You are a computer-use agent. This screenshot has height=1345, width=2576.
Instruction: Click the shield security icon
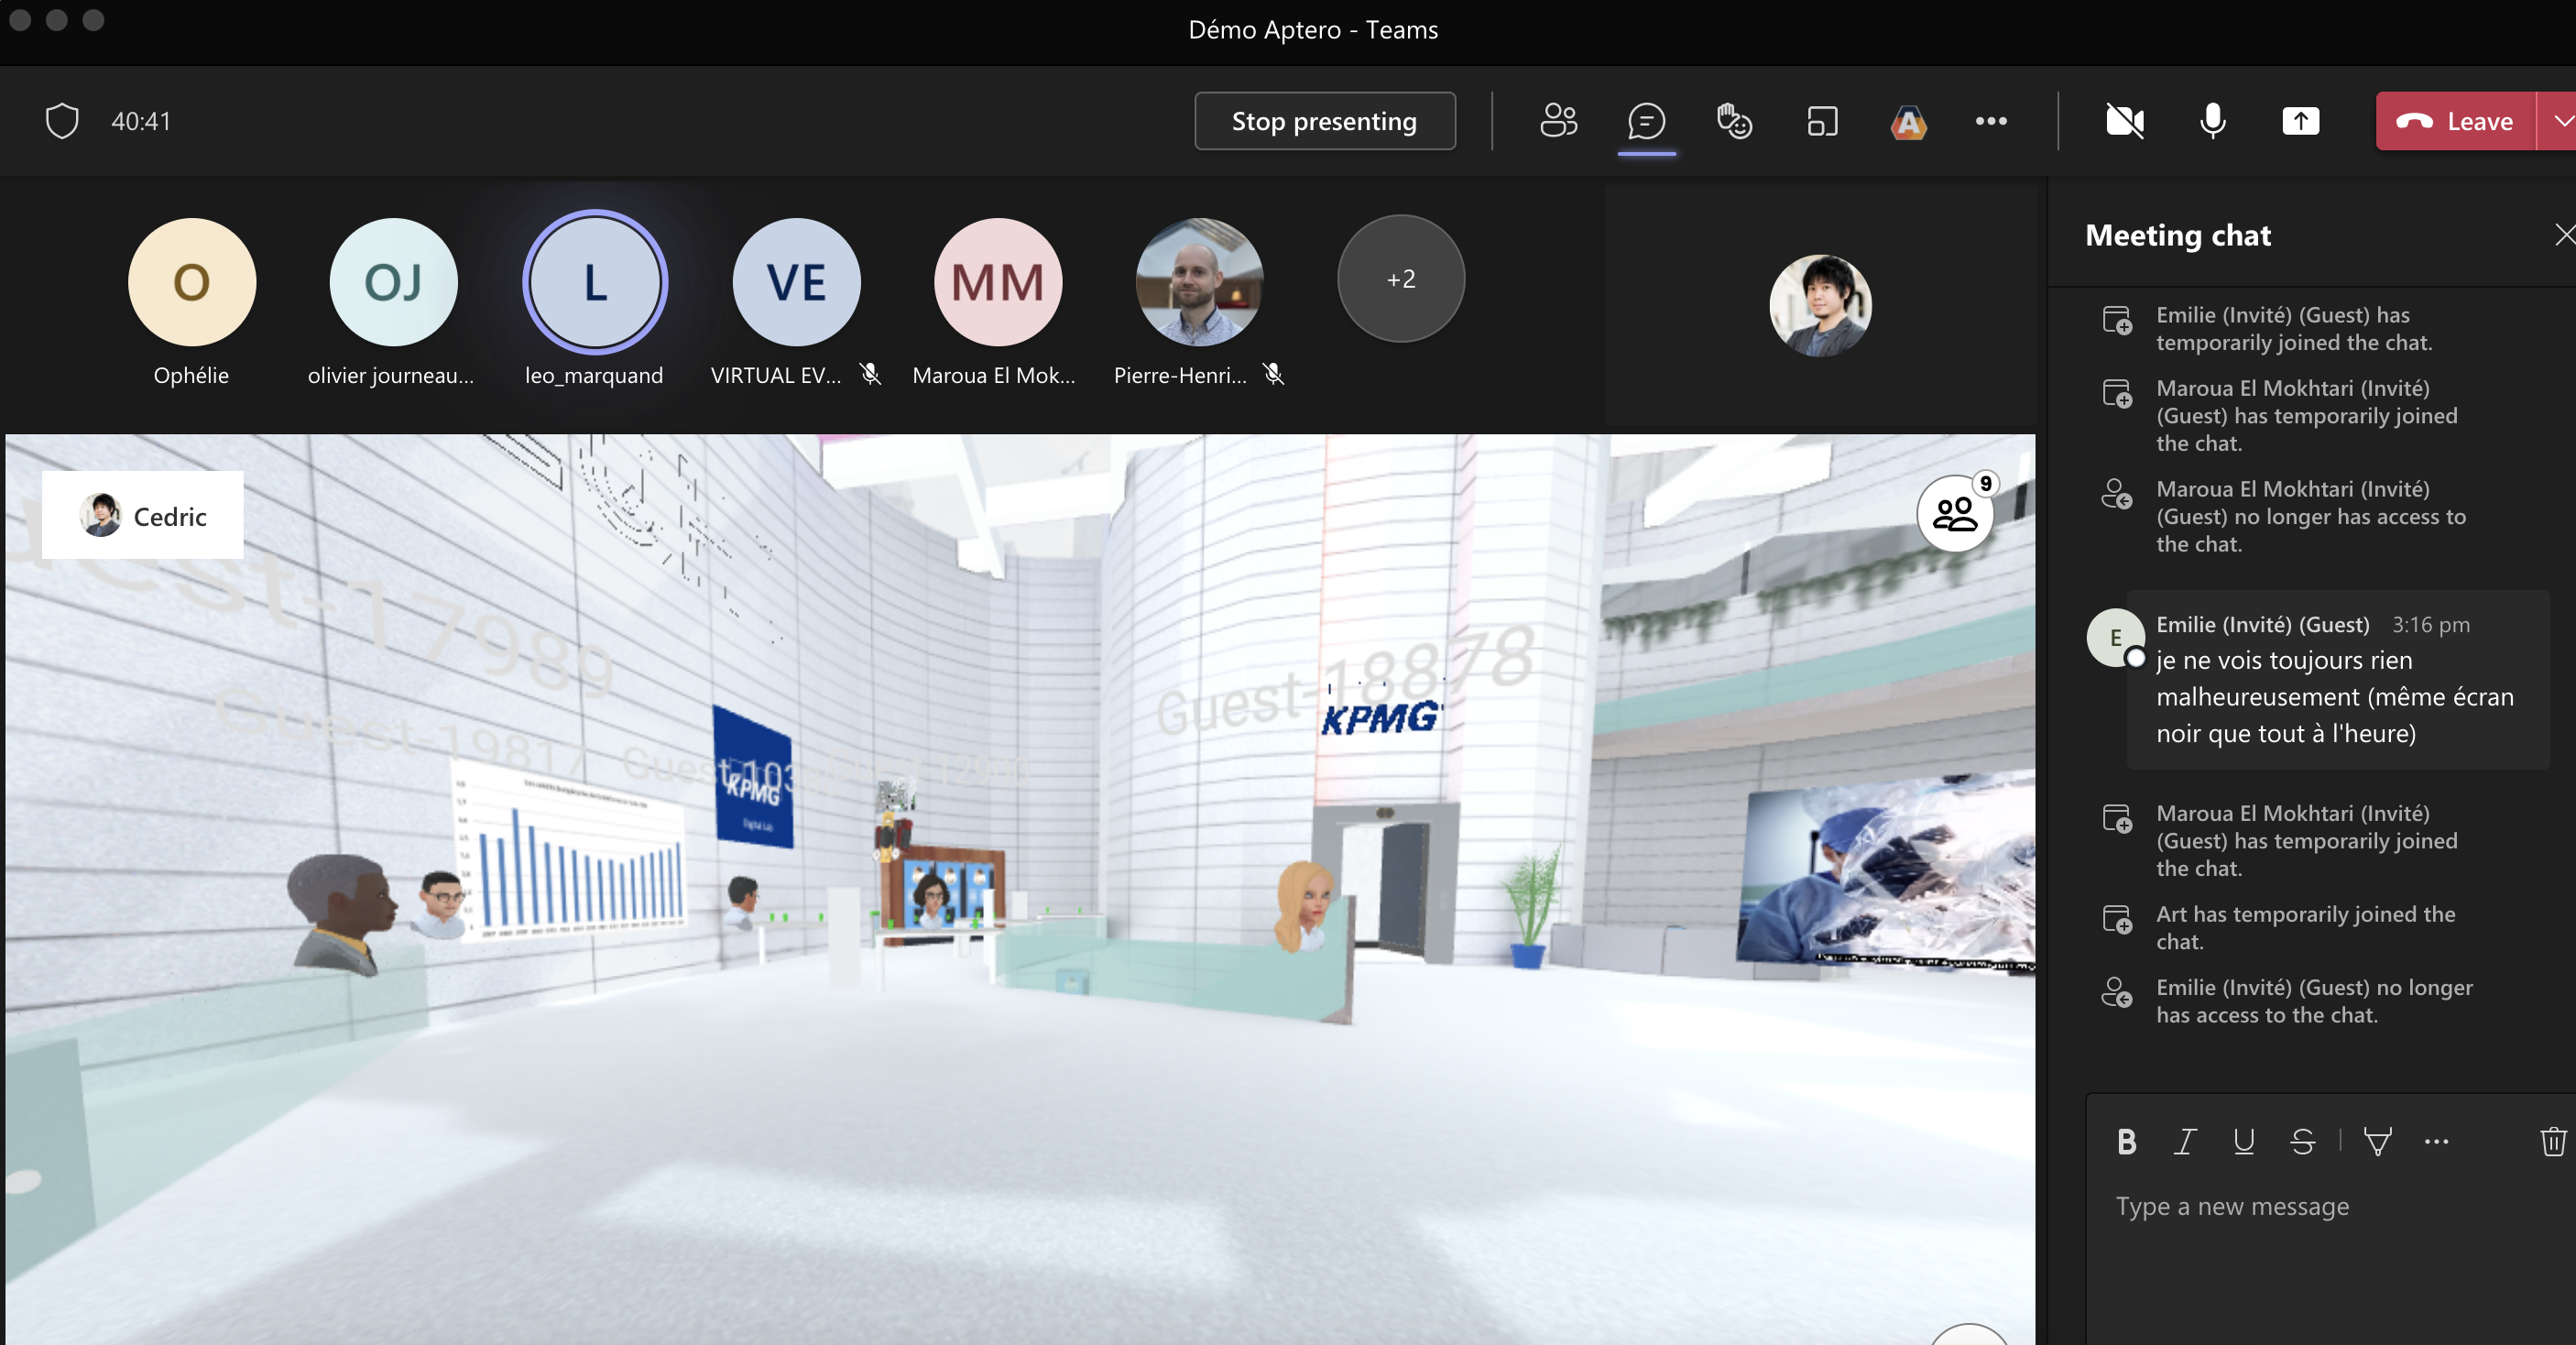[x=62, y=121]
